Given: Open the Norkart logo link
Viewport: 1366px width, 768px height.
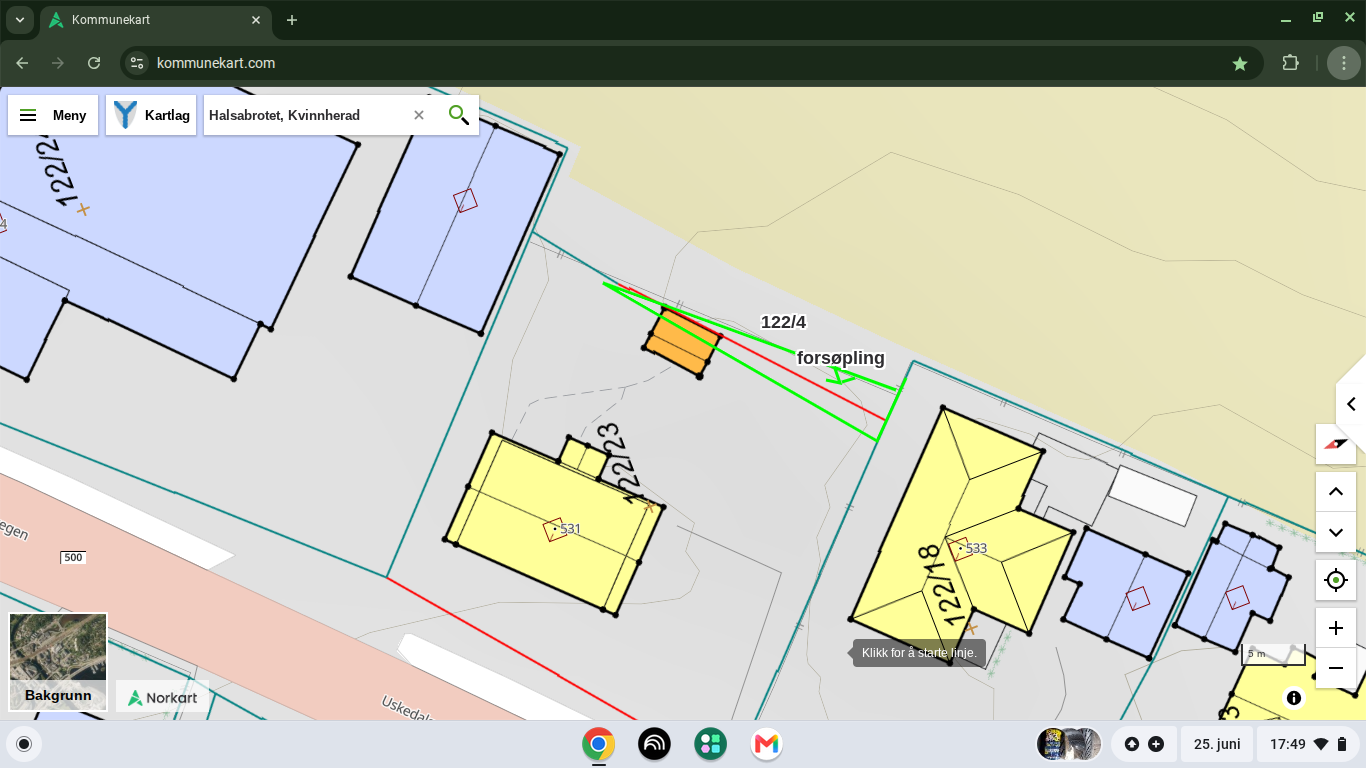Looking at the screenshot, I should (163, 697).
